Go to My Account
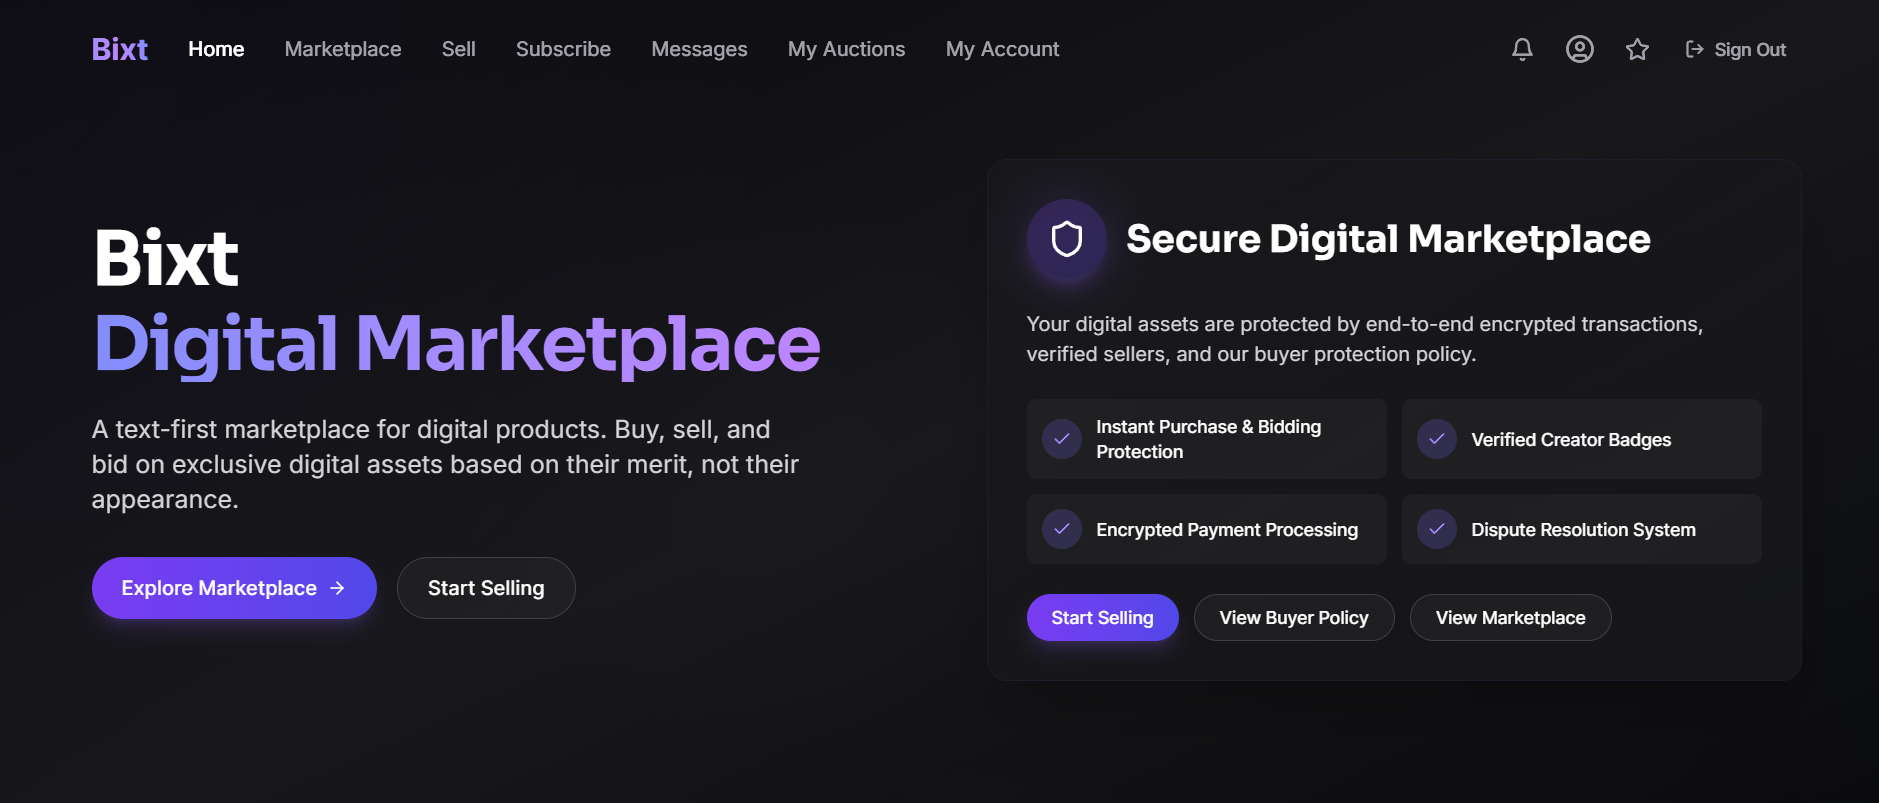The height and width of the screenshot is (803, 1879). click(1002, 49)
